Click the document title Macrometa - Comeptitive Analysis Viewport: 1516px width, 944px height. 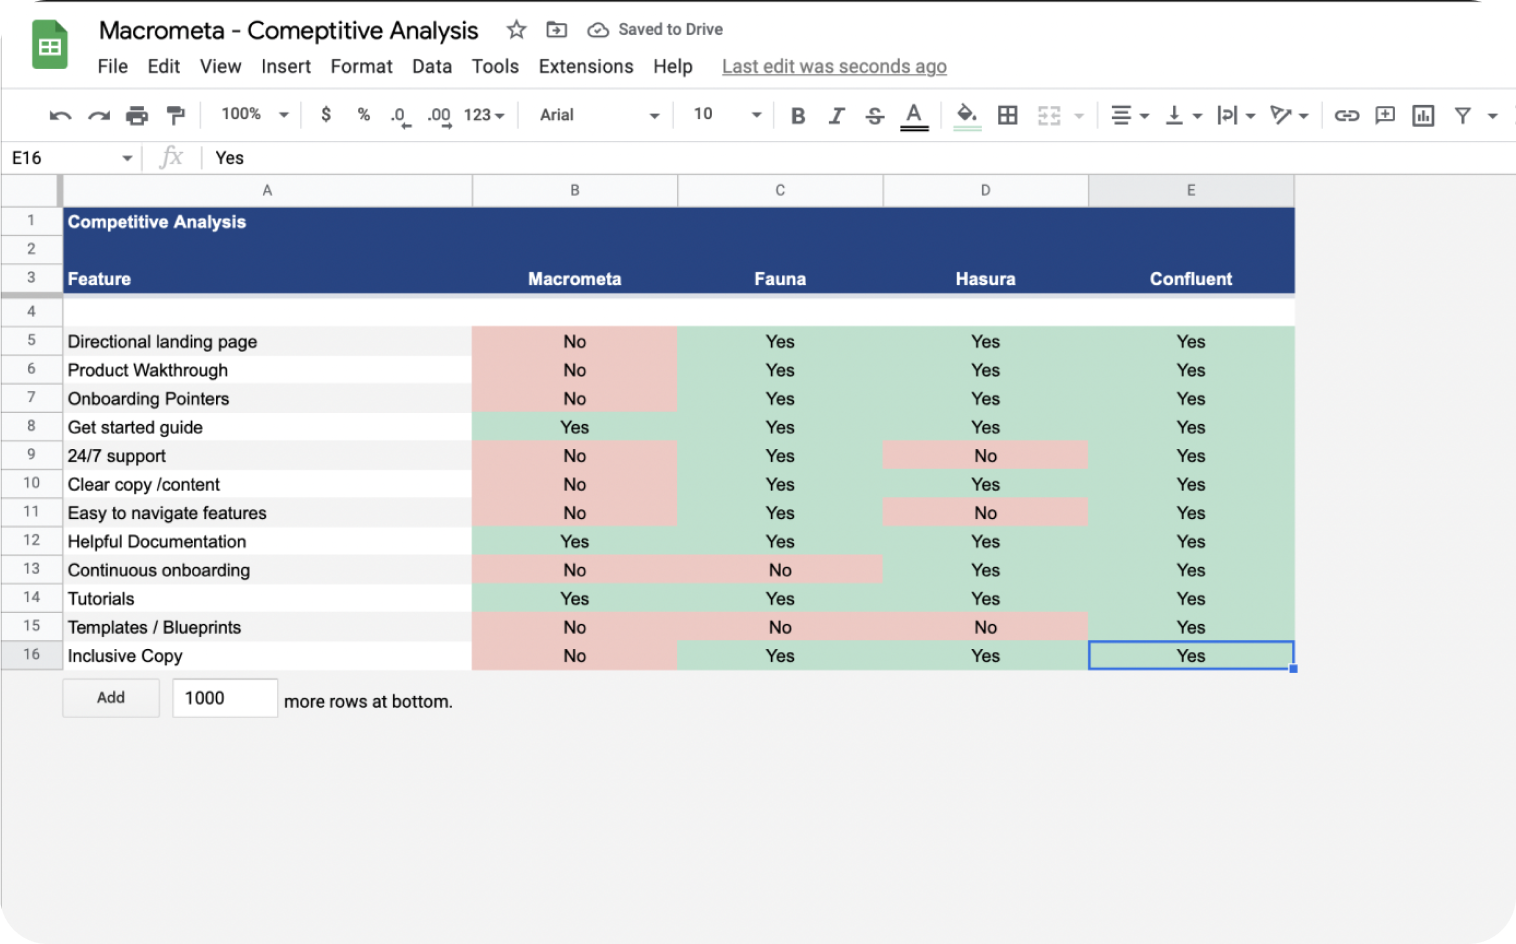tap(288, 31)
